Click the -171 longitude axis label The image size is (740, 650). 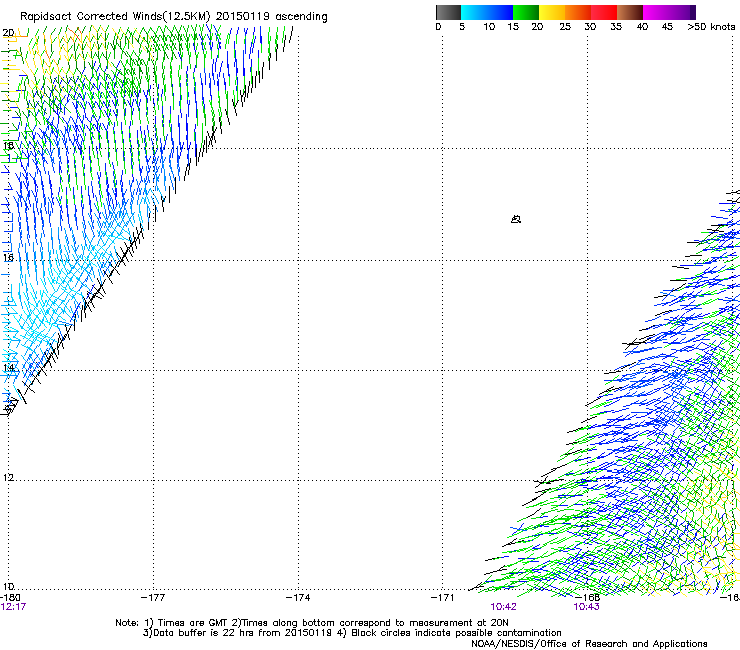(x=443, y=598)
